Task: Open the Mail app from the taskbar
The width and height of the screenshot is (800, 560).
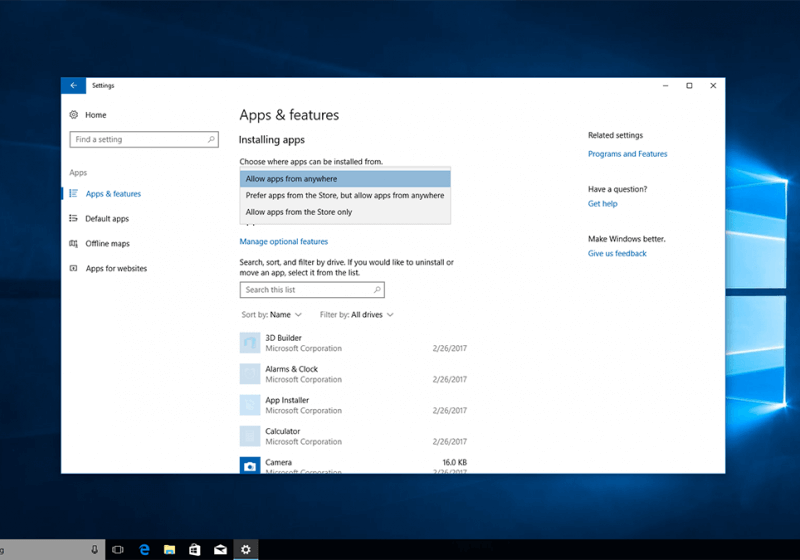Action: [220, 550]
